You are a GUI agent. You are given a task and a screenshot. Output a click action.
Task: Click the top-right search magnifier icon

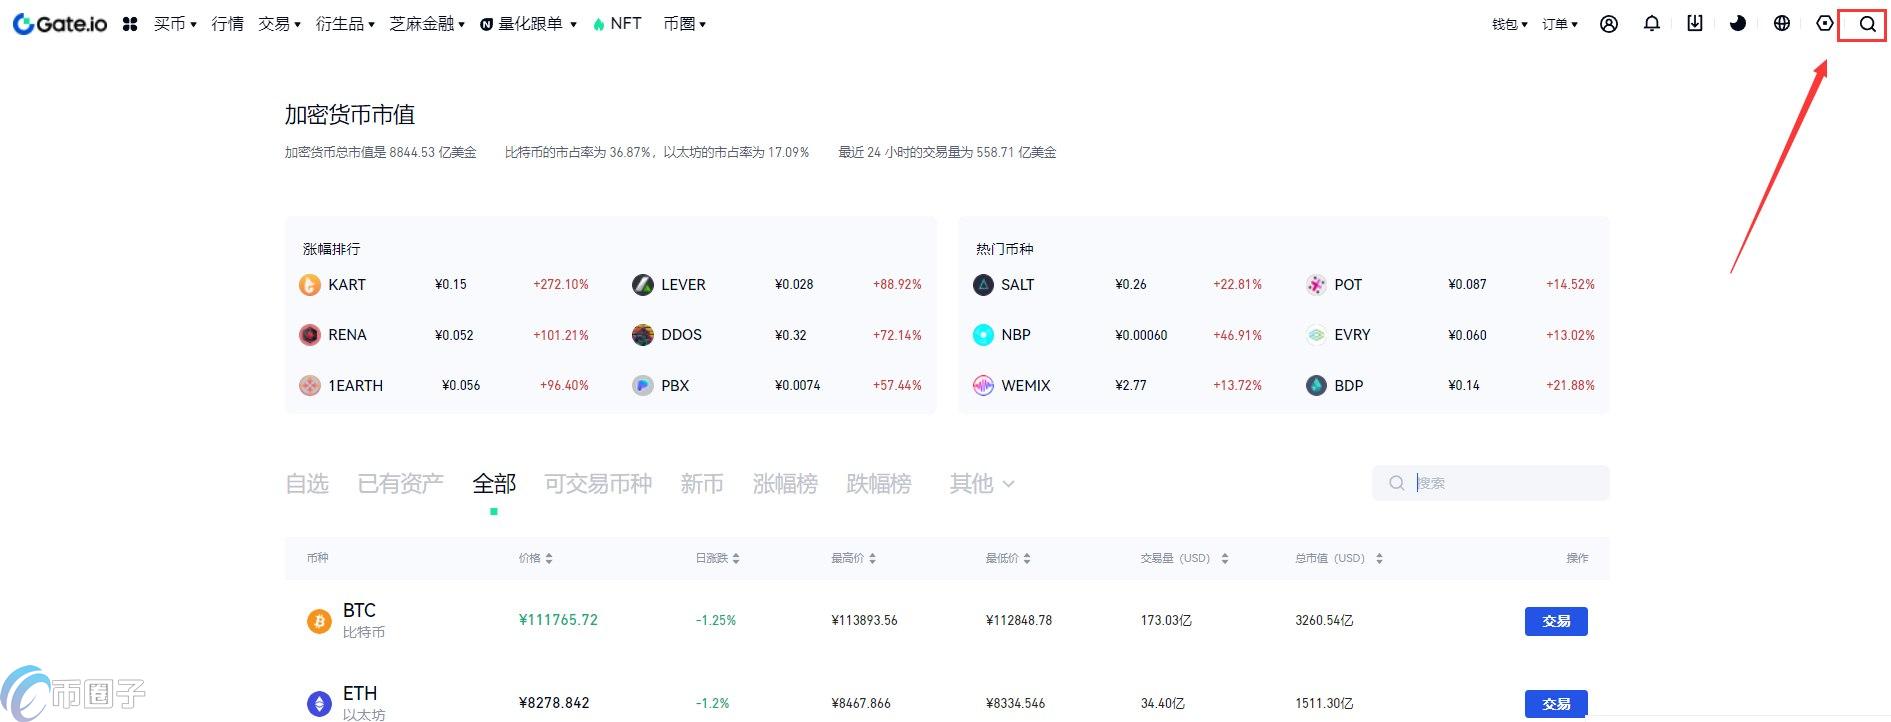coord(1868,25)
